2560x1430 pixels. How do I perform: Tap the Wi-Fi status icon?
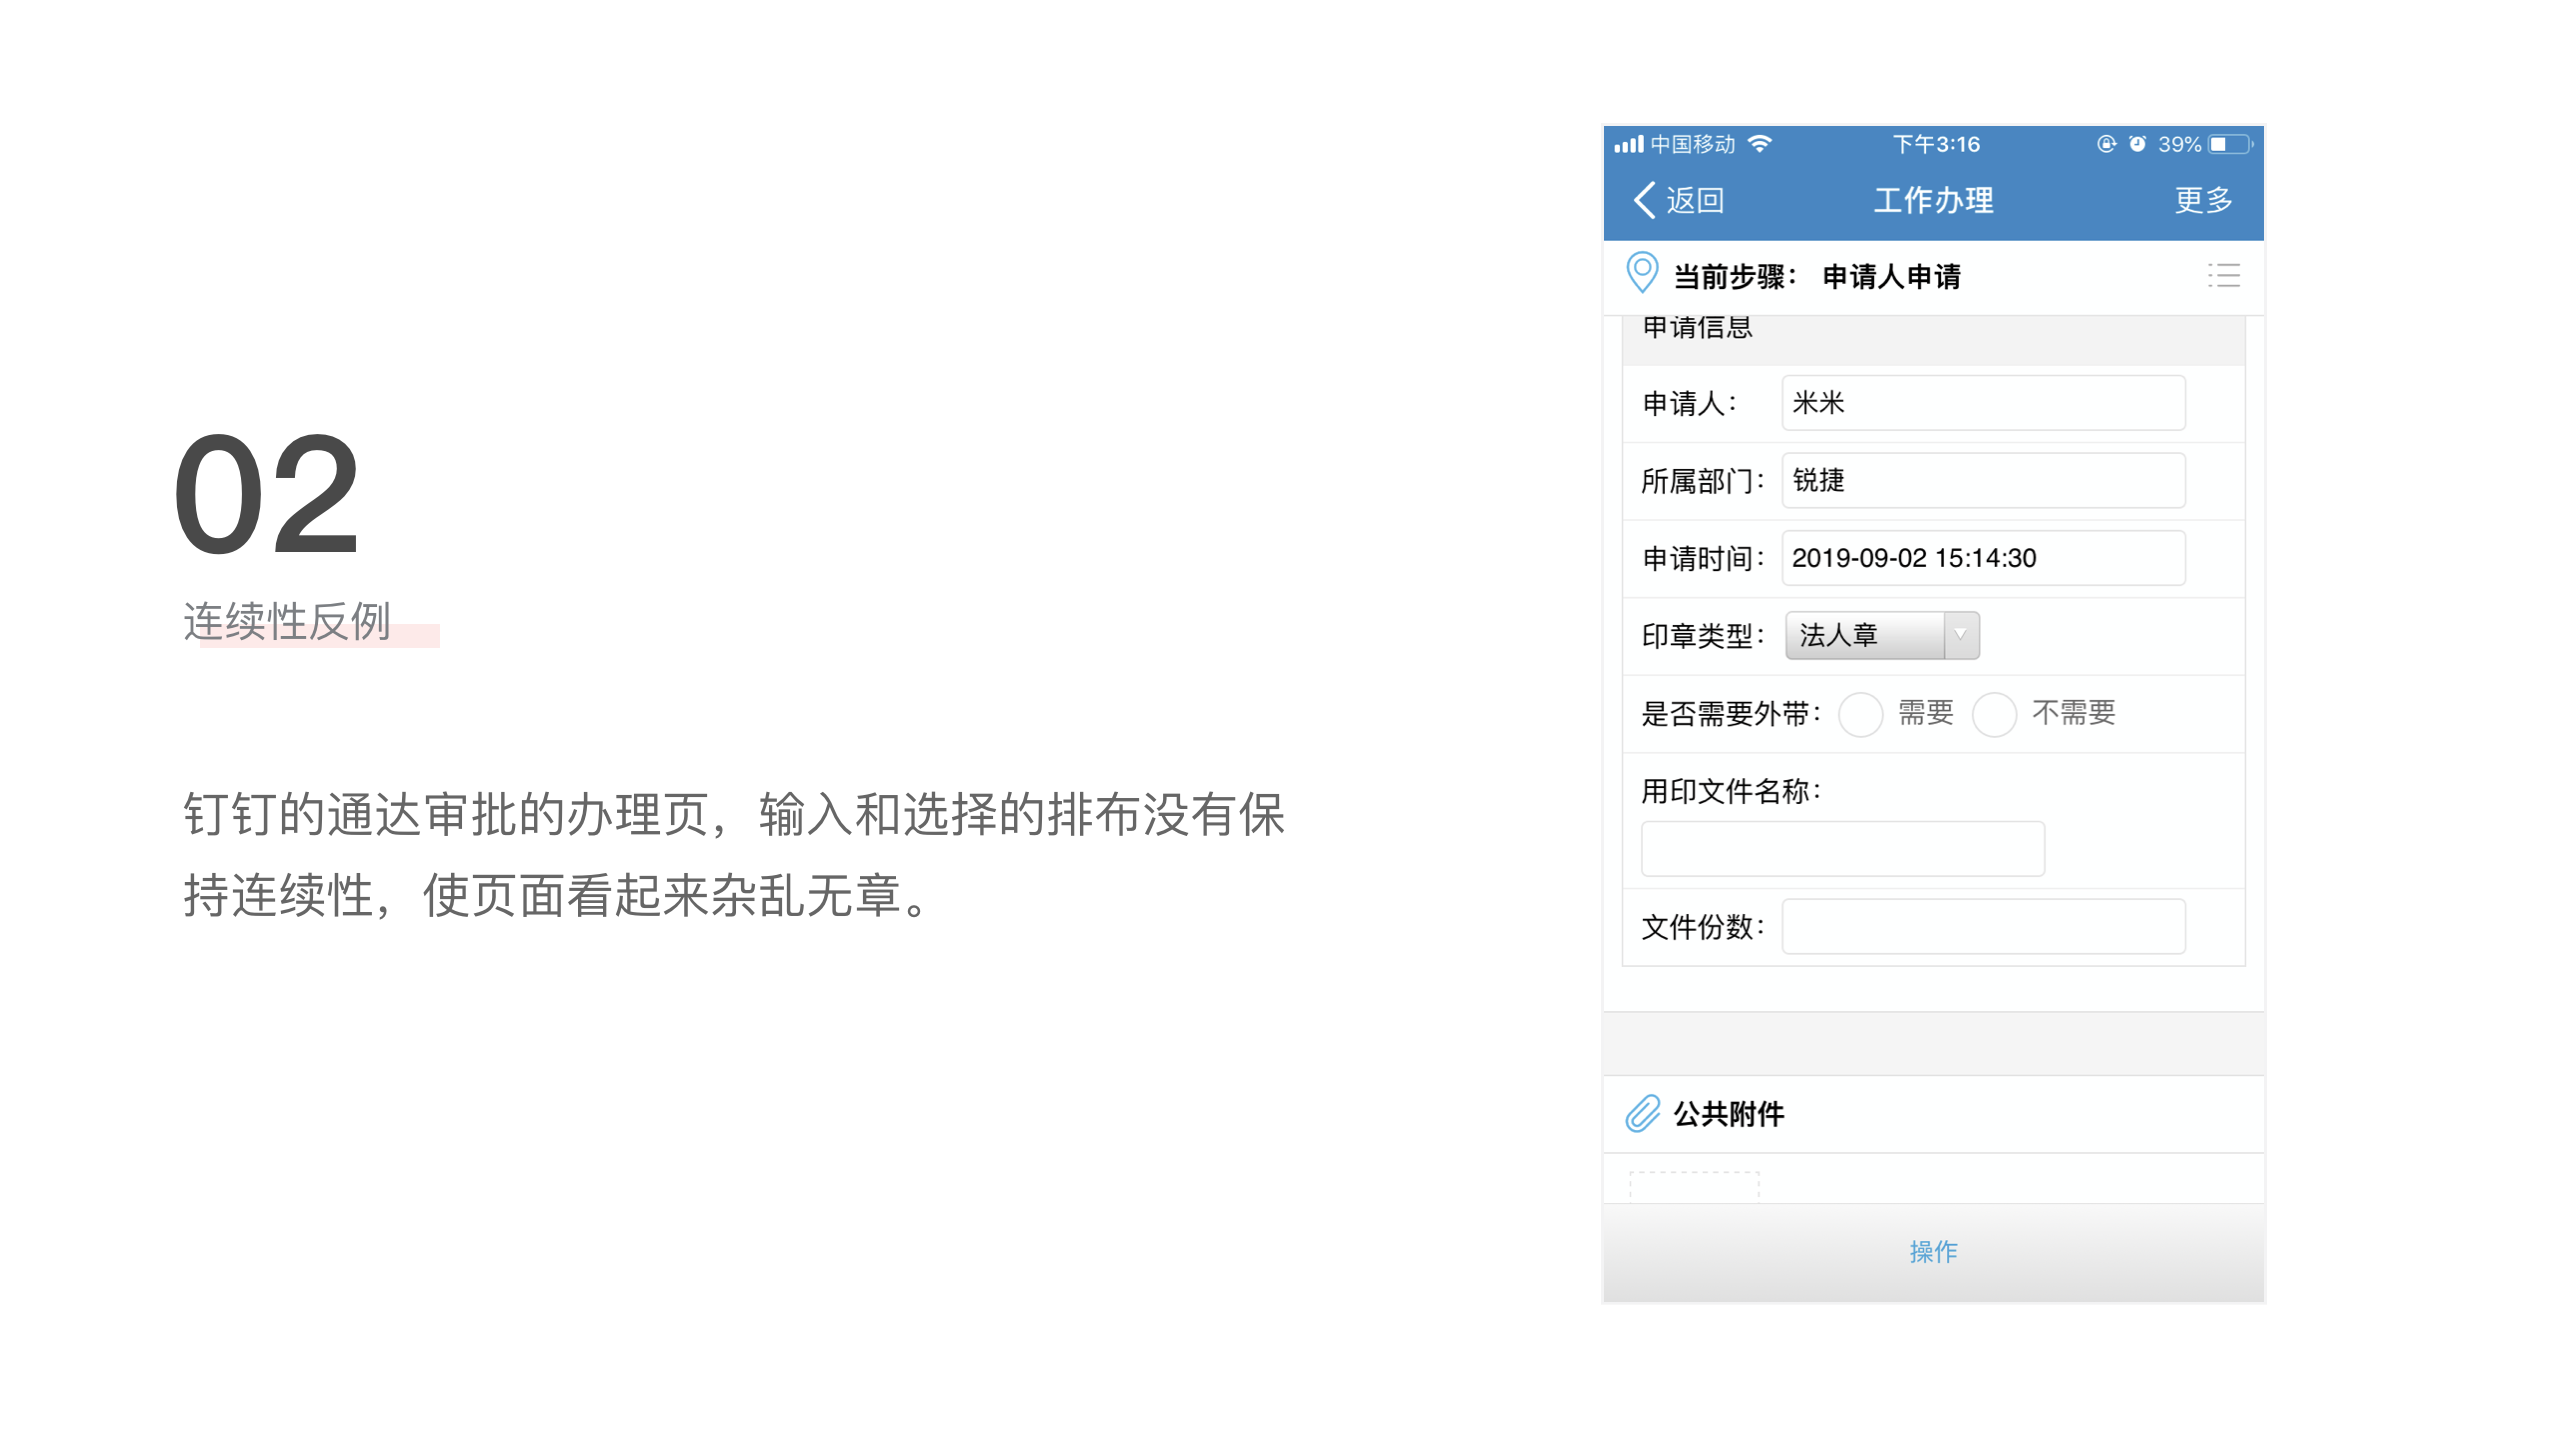point(1760,144)
